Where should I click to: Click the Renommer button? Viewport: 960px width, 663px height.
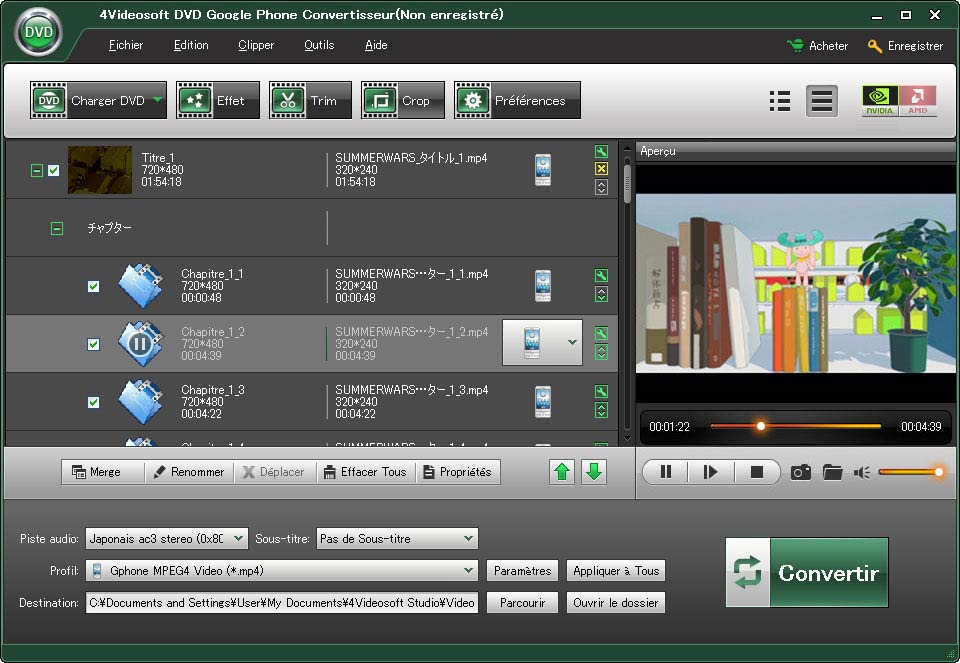coord(189,472)
